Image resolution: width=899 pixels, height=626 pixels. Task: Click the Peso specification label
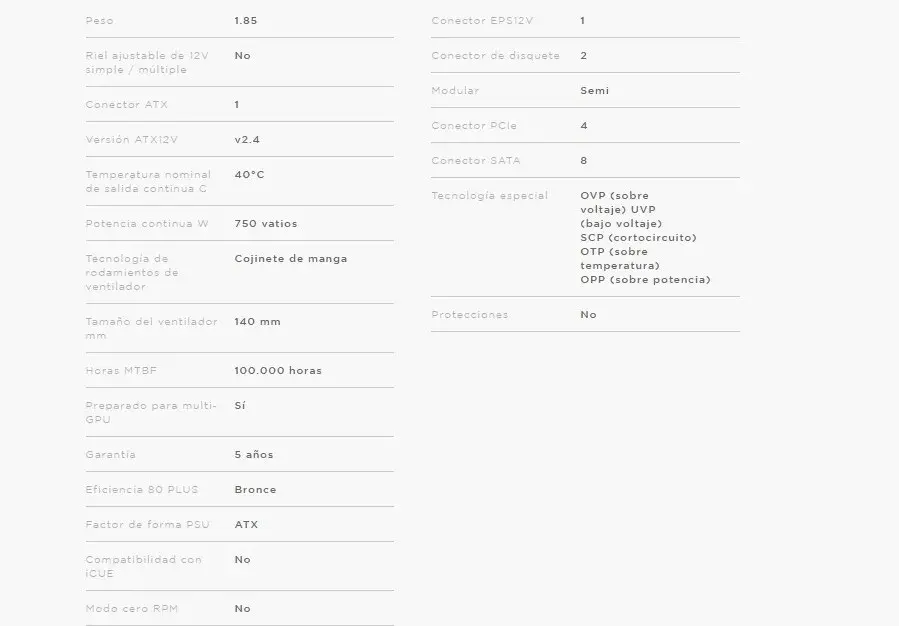pos(99,20)
